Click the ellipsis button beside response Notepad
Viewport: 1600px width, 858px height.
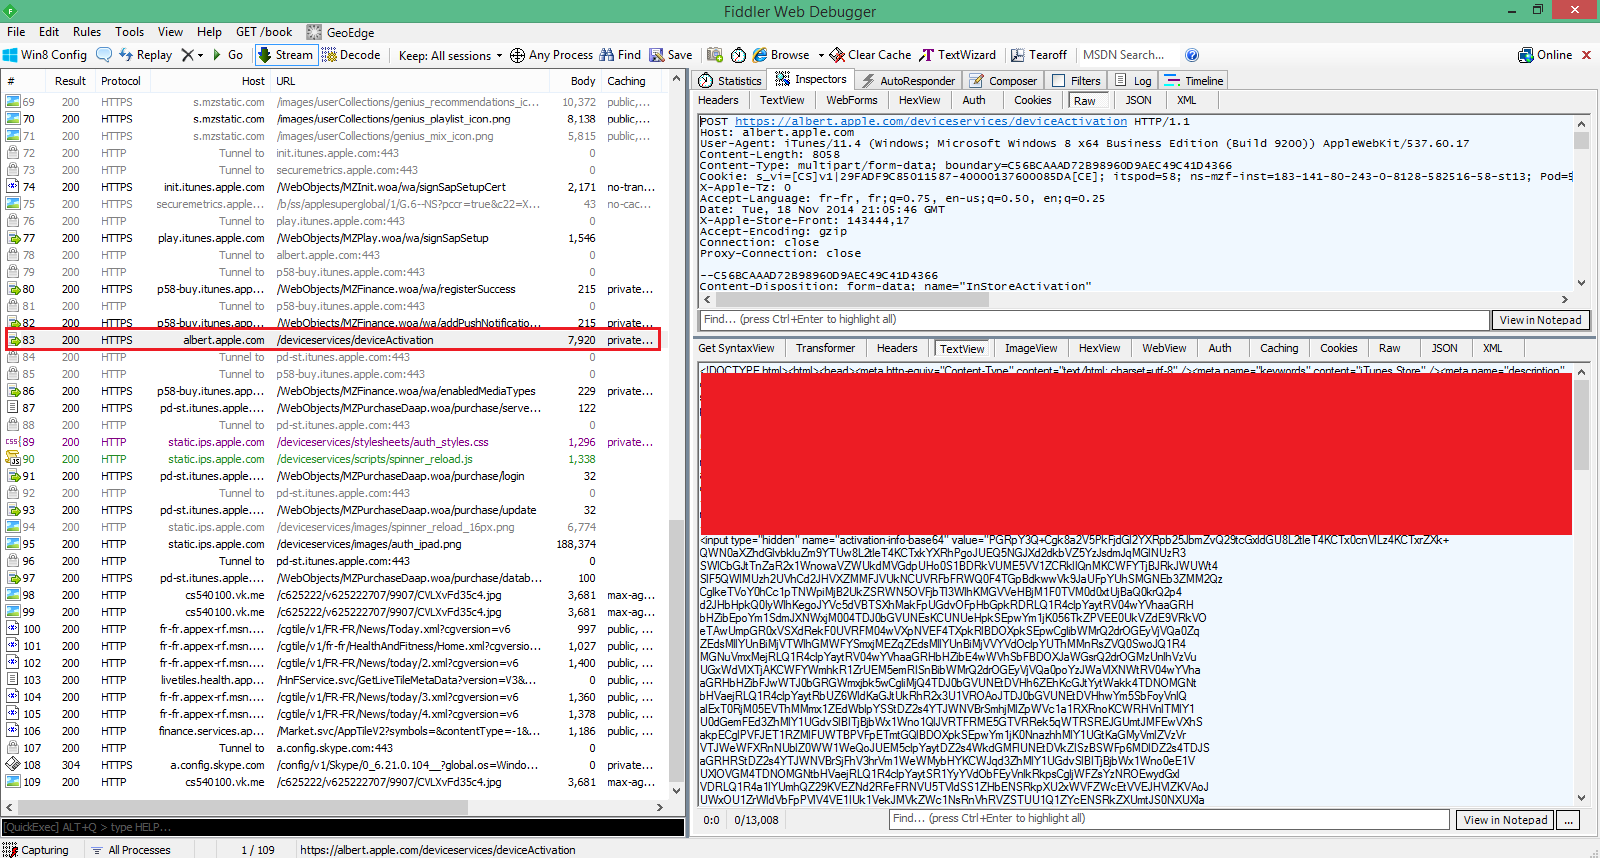1570,820
